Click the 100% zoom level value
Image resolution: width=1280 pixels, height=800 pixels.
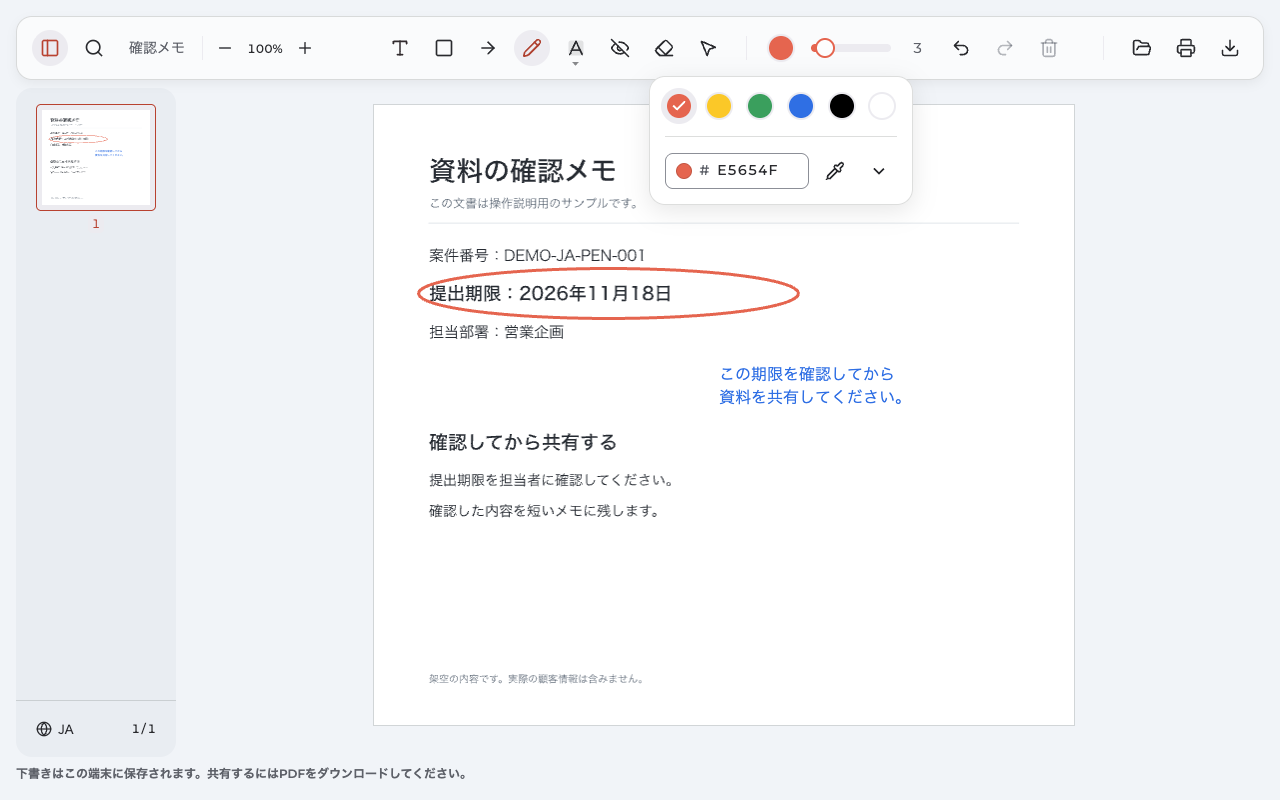click(265, 48)
